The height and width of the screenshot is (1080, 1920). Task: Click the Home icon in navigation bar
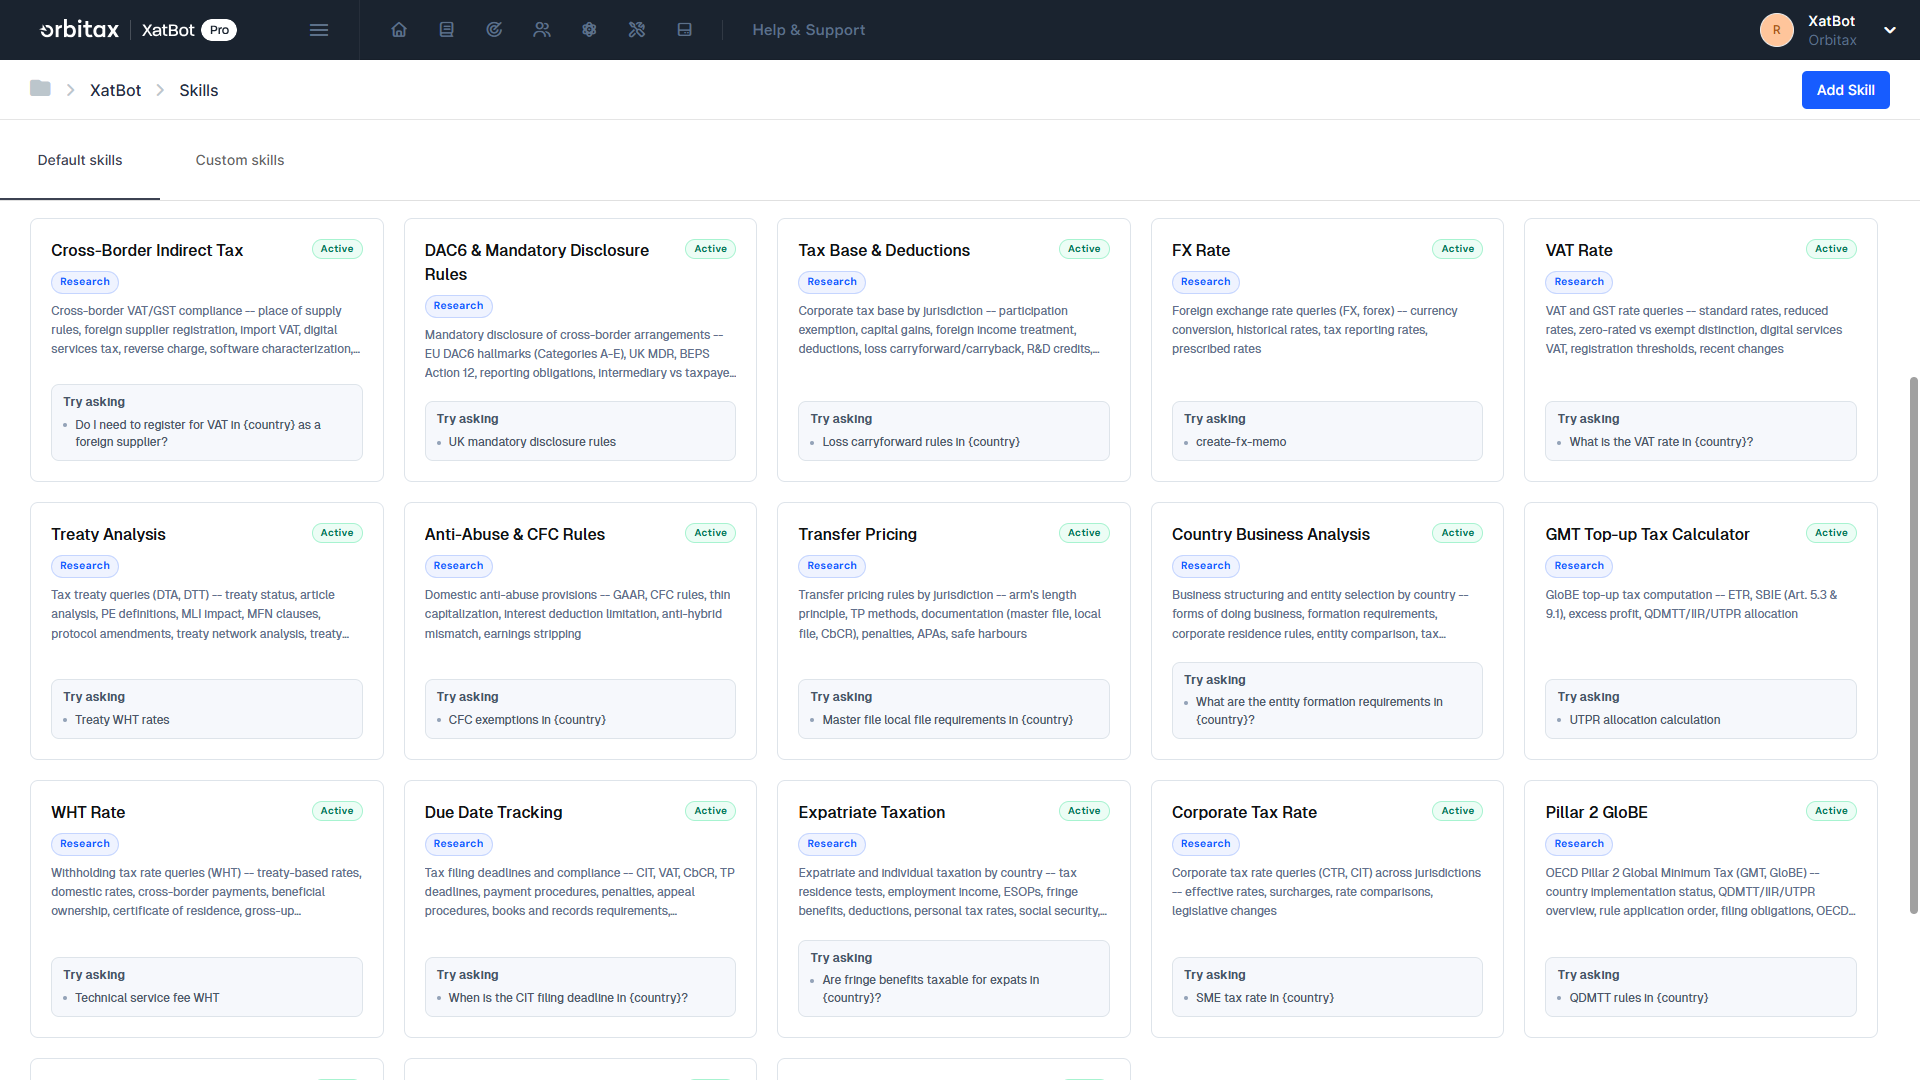[399, 30]
